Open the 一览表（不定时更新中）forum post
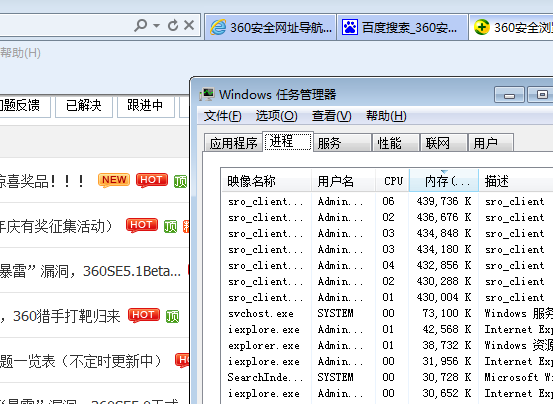 [81, 361]
